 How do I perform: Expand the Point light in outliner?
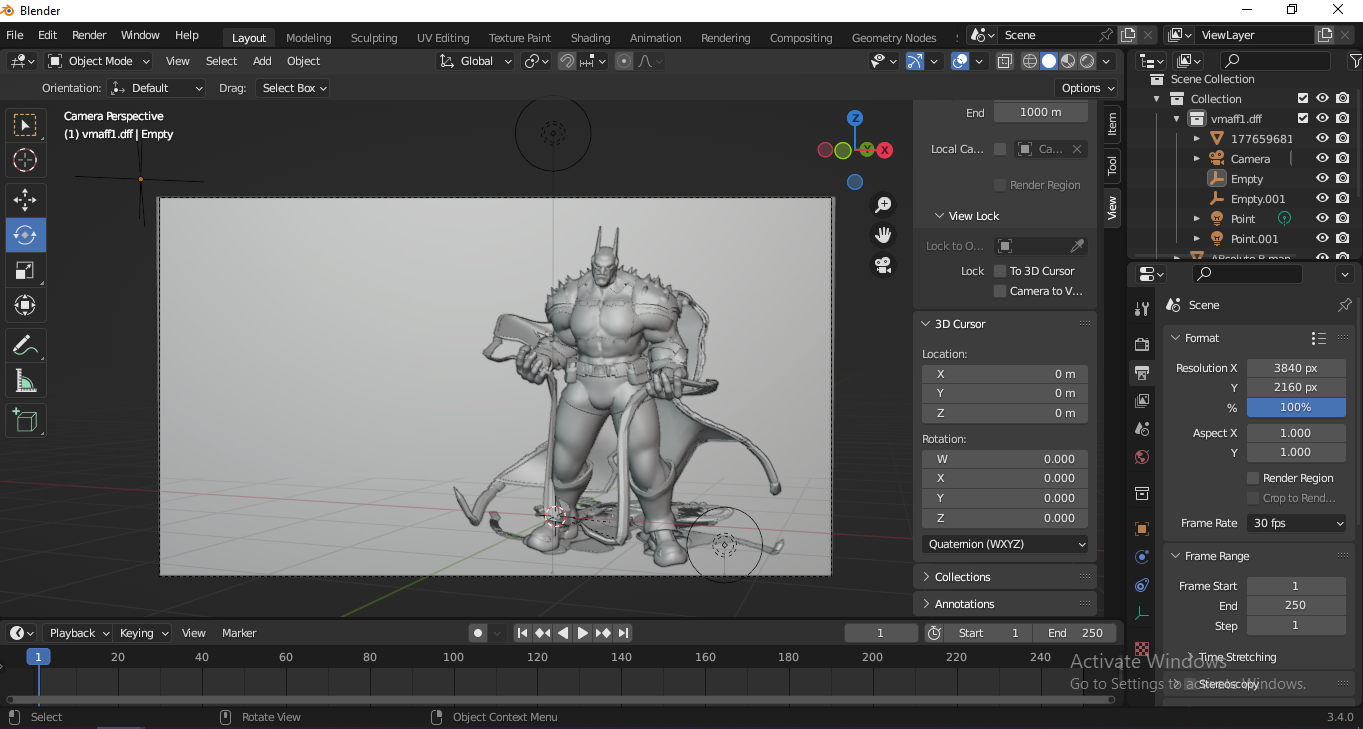1197,218
